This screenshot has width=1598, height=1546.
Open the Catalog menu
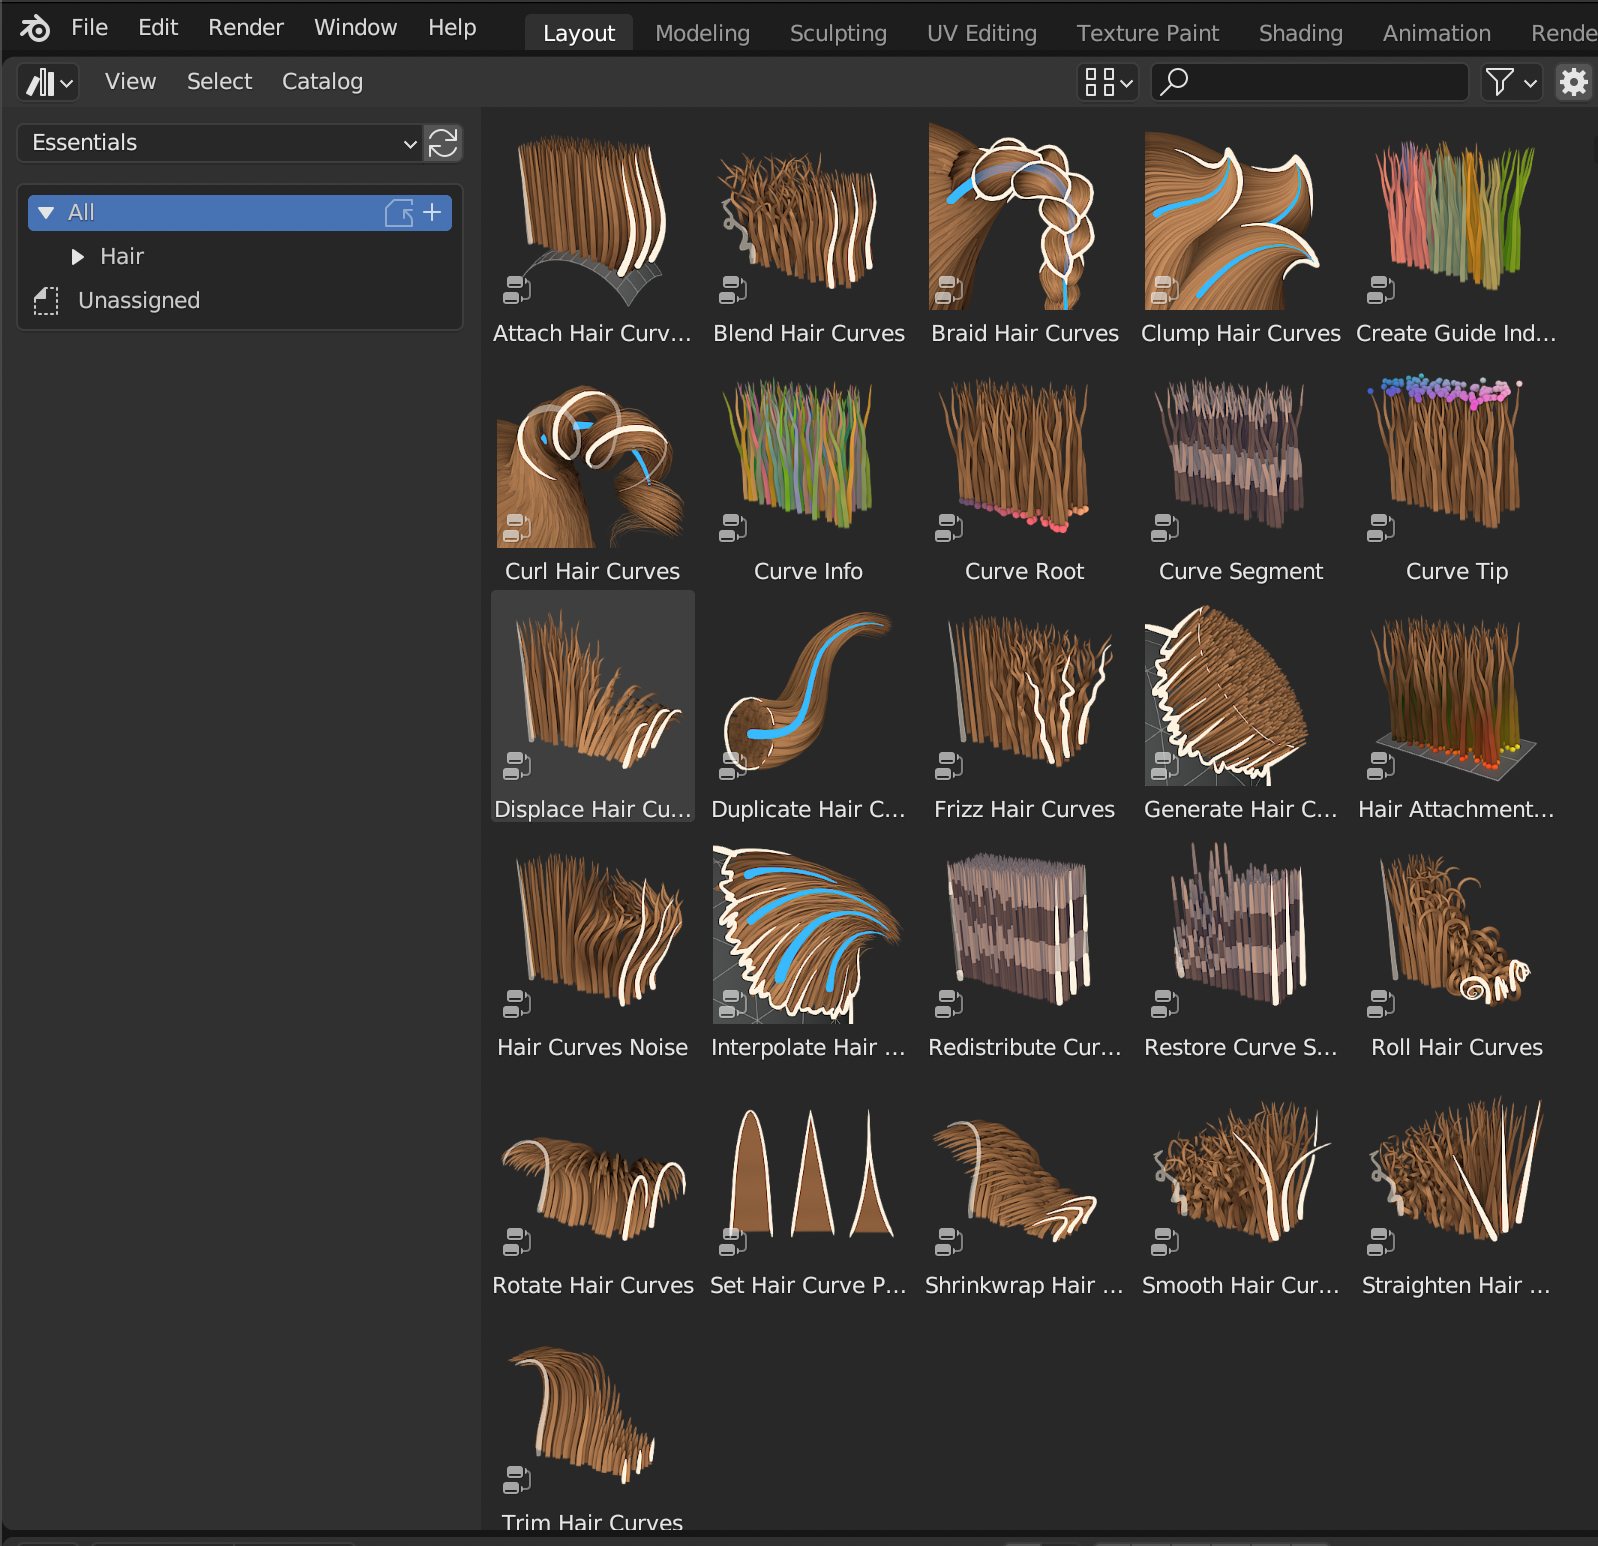click(322, 82)
